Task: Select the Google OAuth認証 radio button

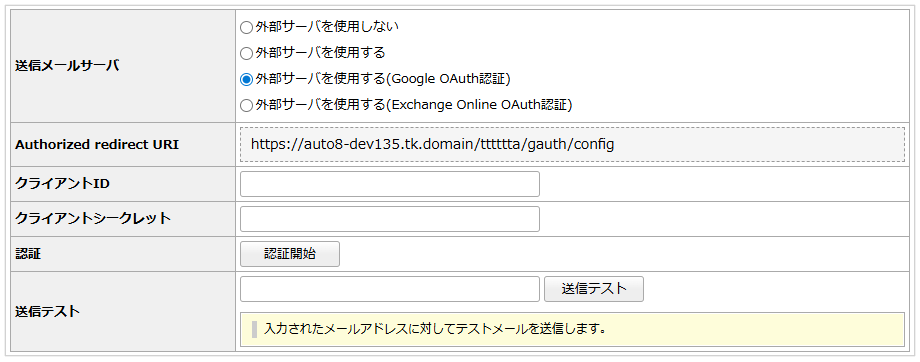Action: tap(246, 79)
